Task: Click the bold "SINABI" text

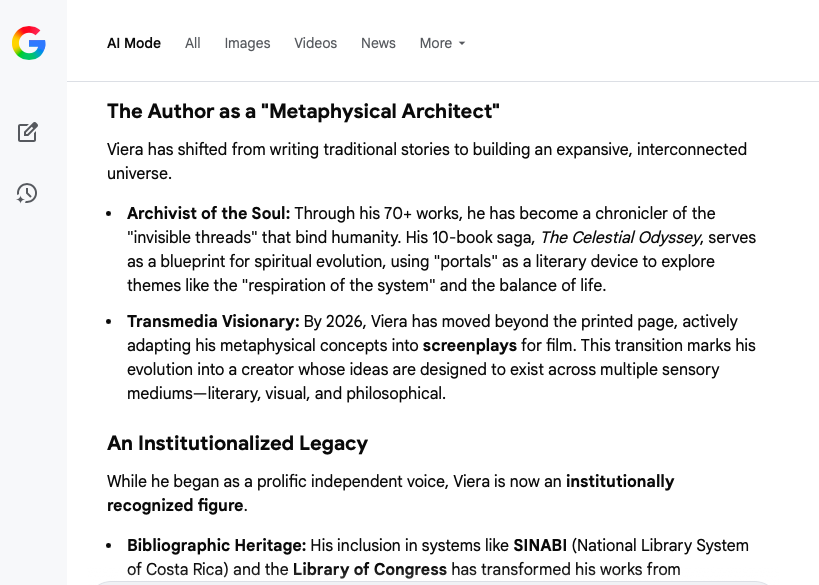Action: click(539, 545)
